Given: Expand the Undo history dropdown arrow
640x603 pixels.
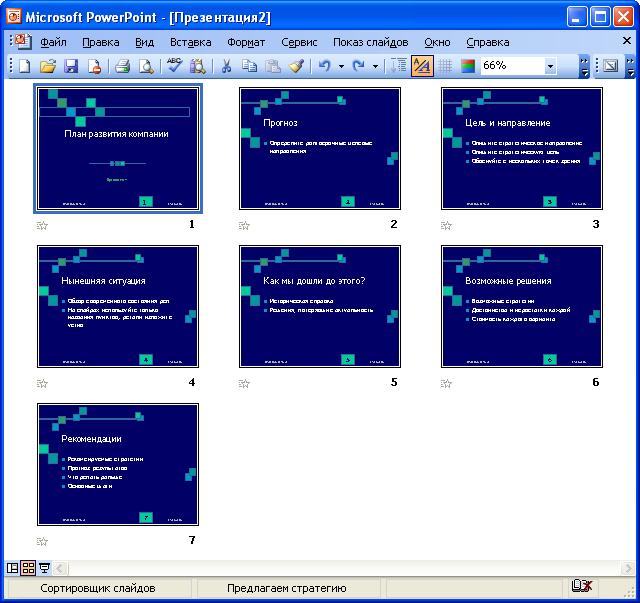Looking at the screenshot, I should [x=341, y=66].
